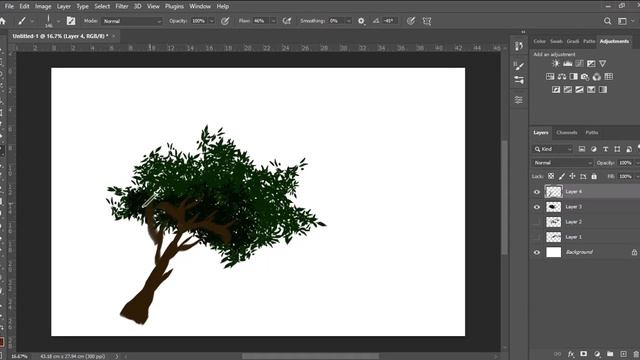
Task: Click the Flow value field
Action: tap(260, 21)
